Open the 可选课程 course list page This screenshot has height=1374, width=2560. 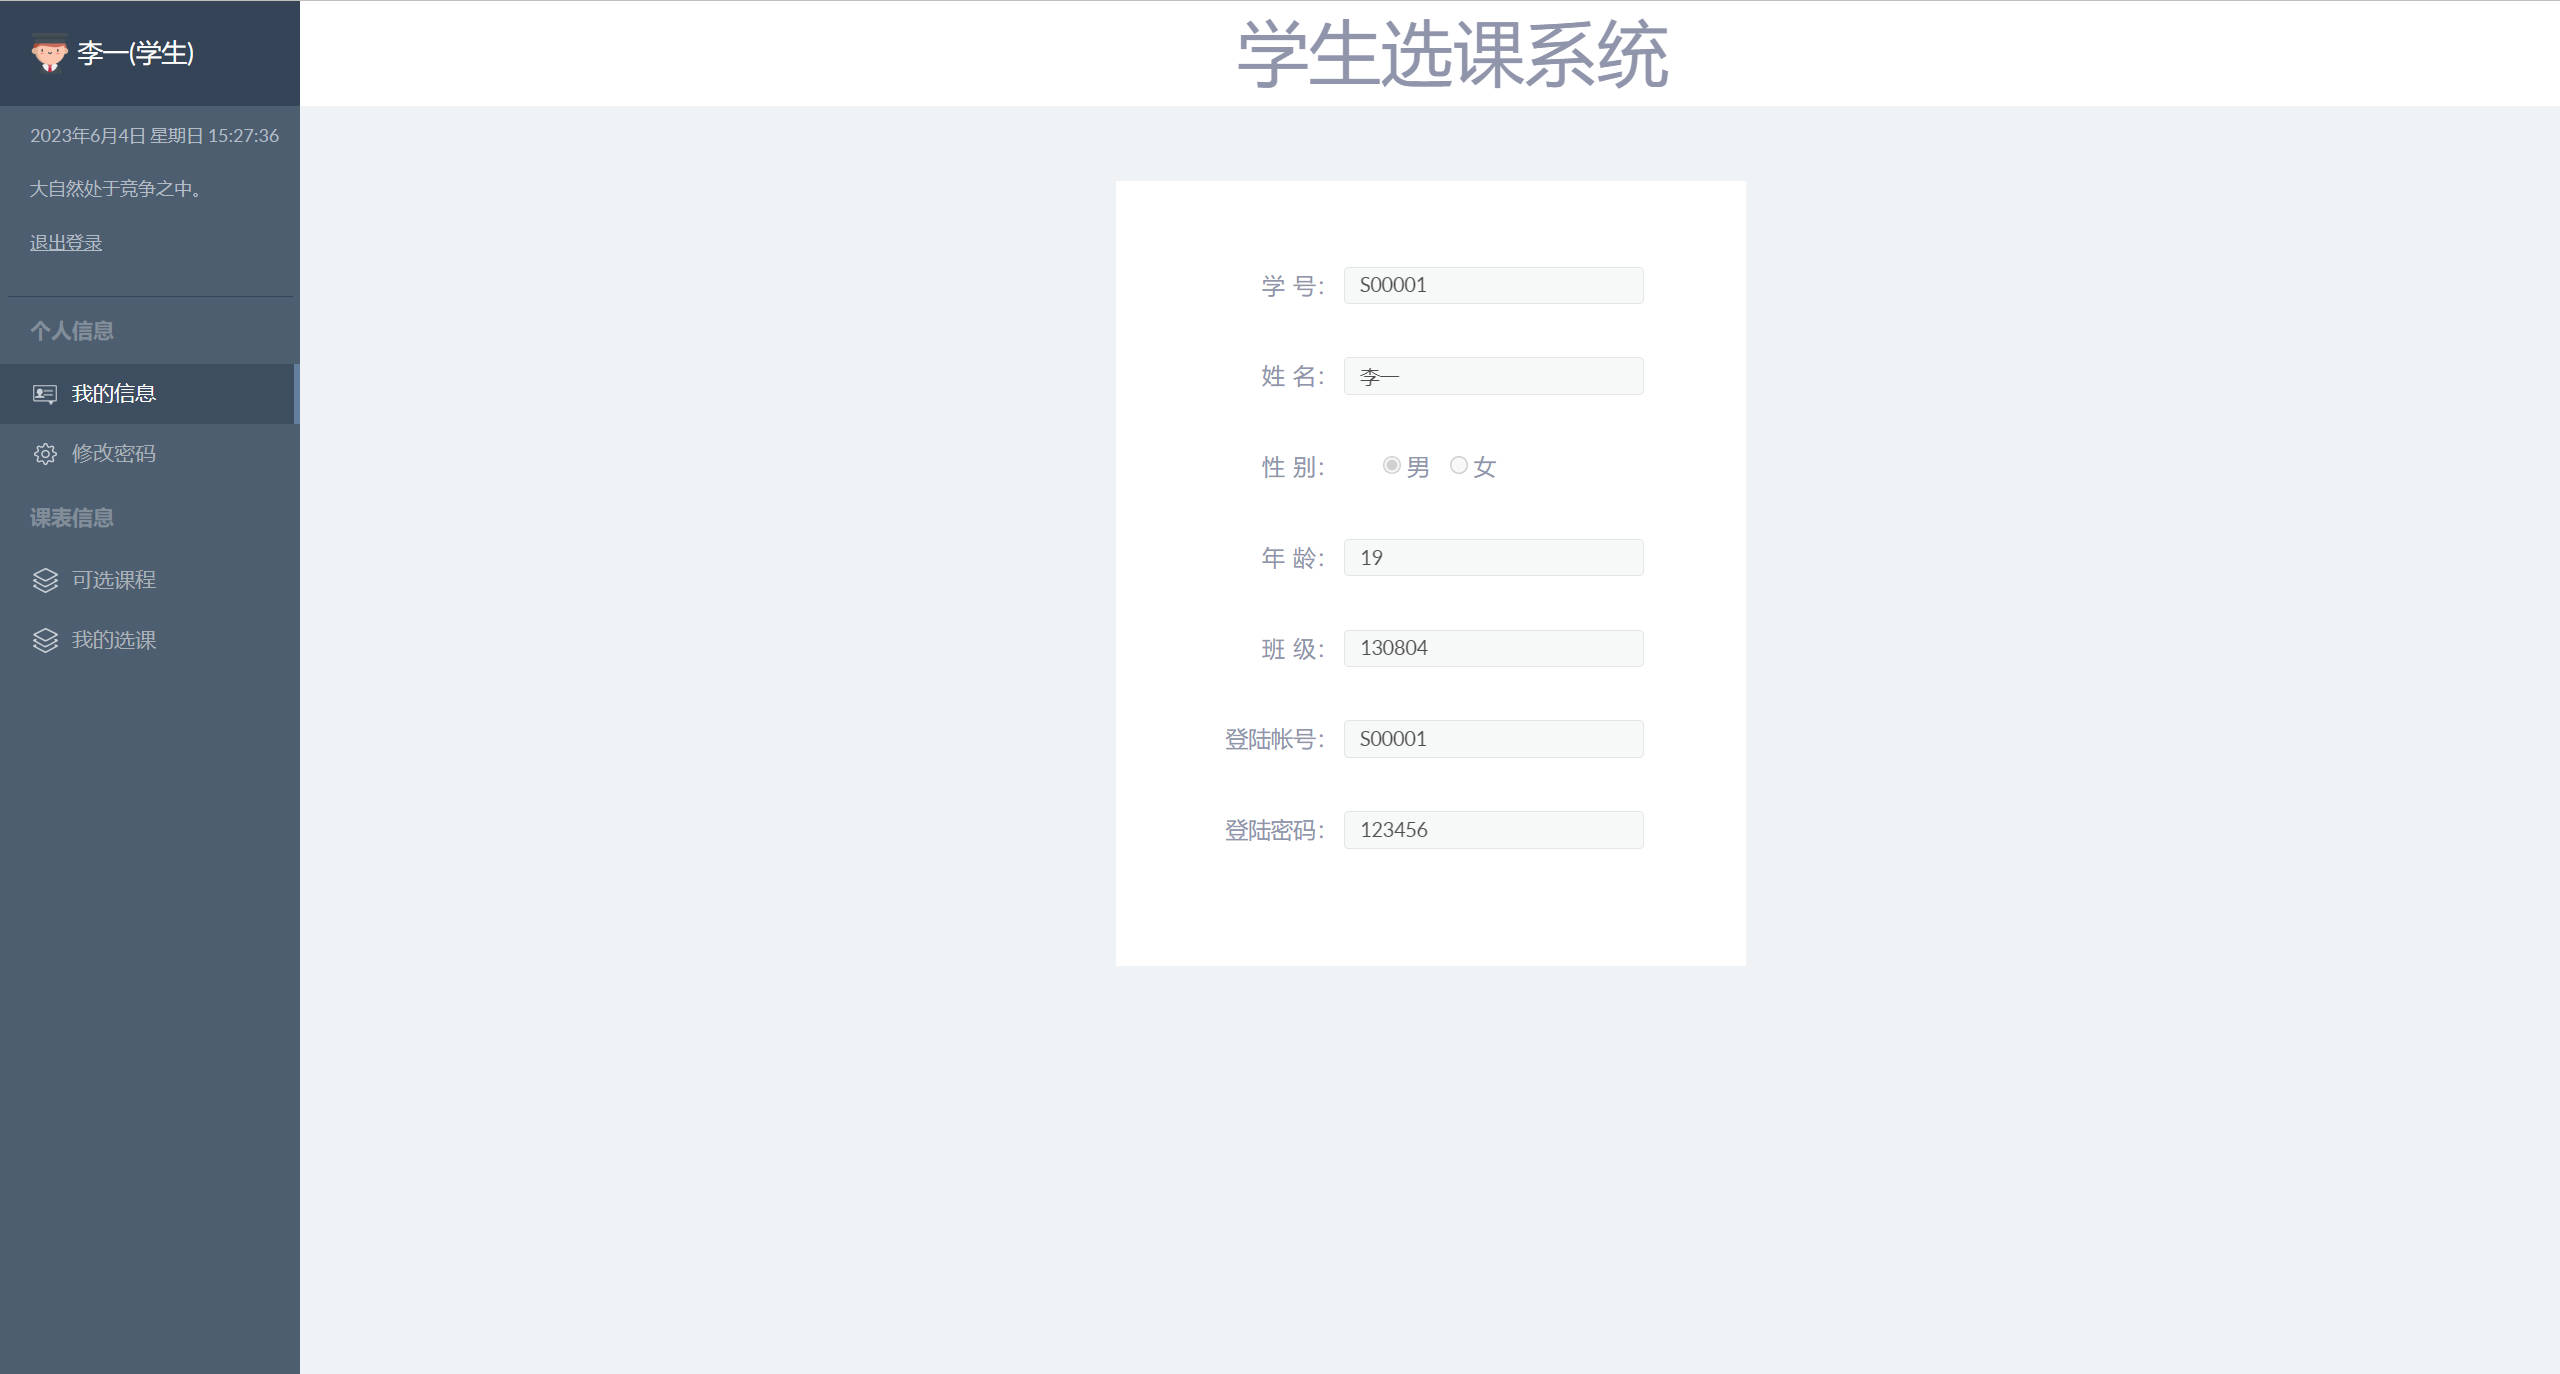(113, 580)
